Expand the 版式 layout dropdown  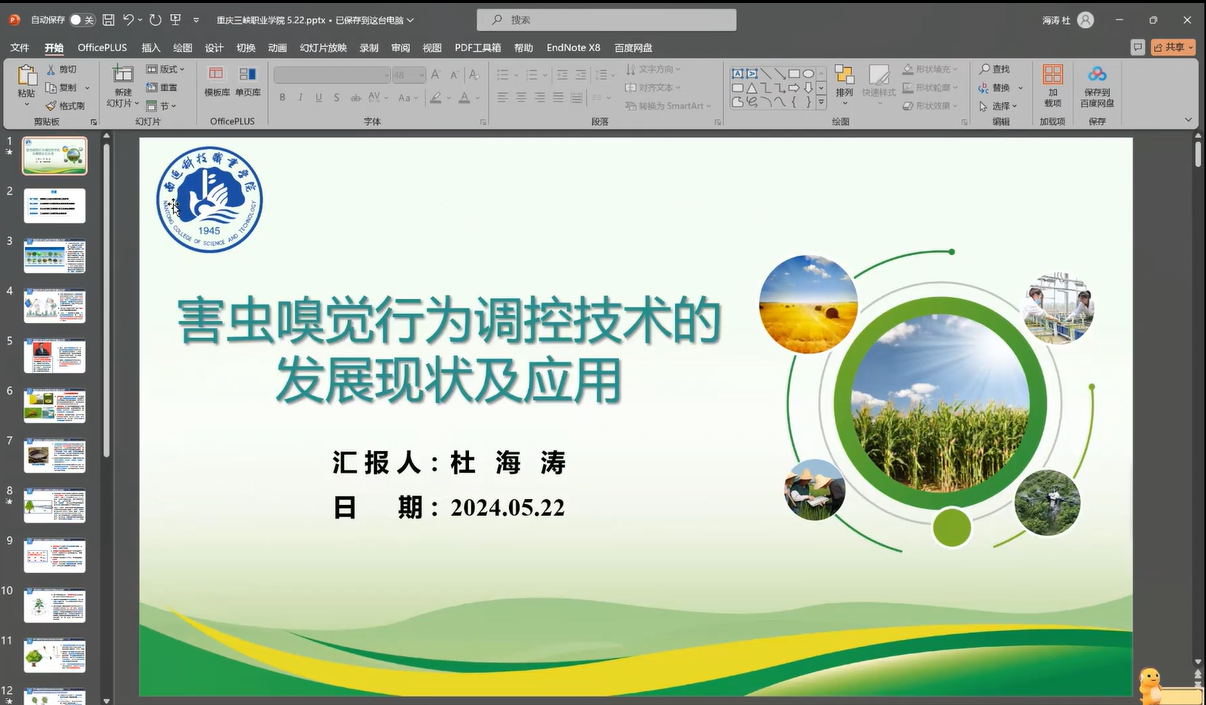click(166, 69)
